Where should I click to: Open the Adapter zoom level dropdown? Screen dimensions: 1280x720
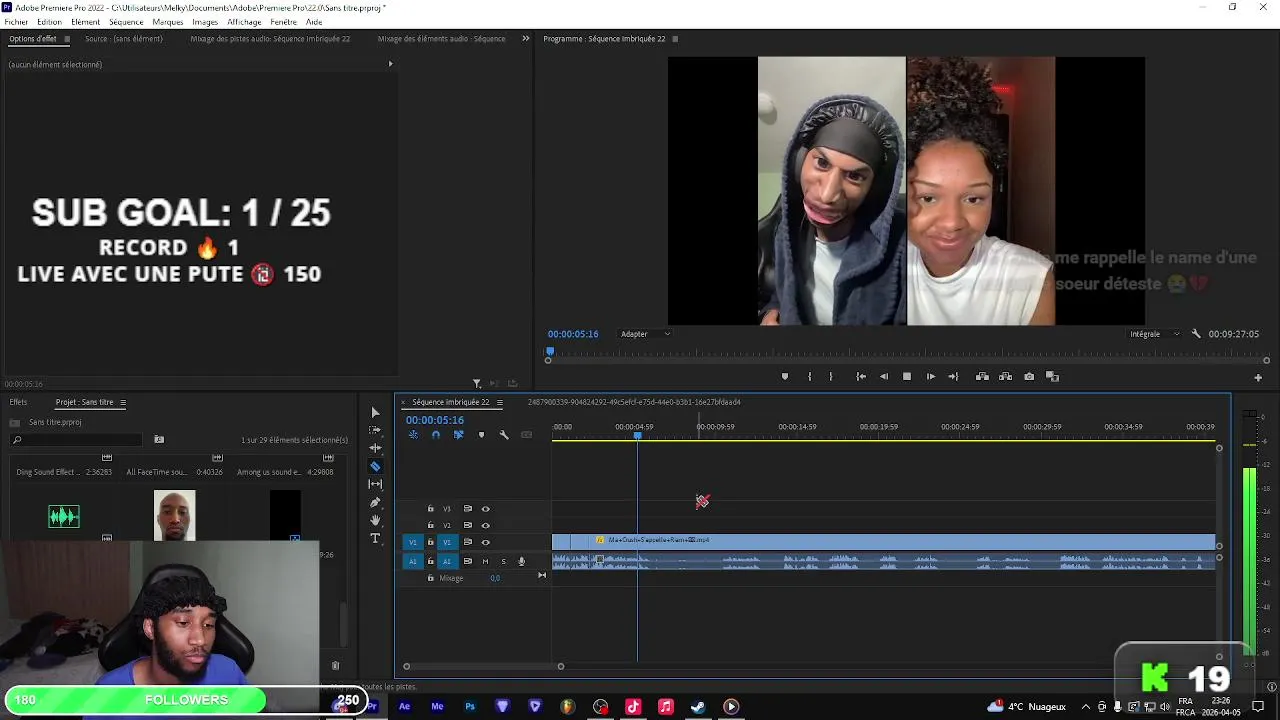[x=645, y=334]
